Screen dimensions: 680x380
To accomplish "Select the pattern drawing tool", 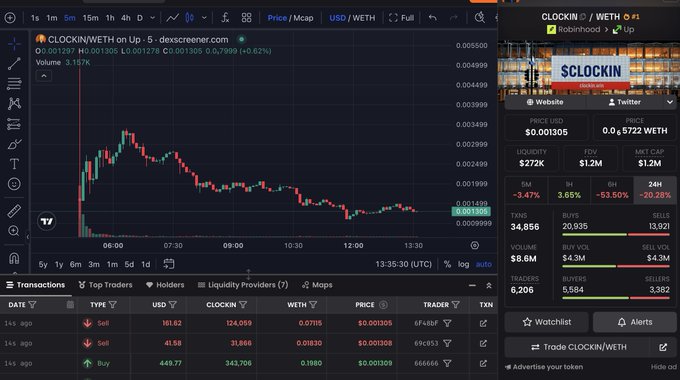I will point(14,103).
